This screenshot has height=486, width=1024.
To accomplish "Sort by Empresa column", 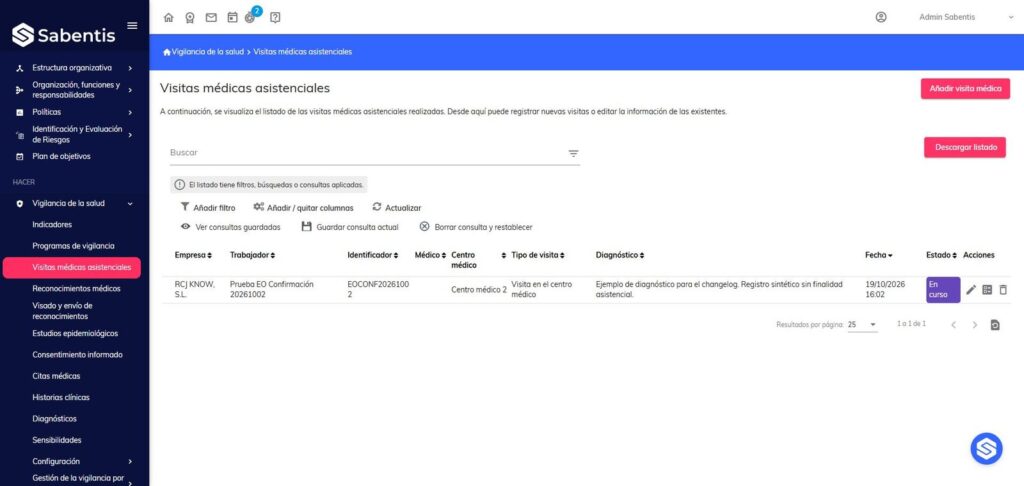I will pyautogui.click(x=193, y=255).
